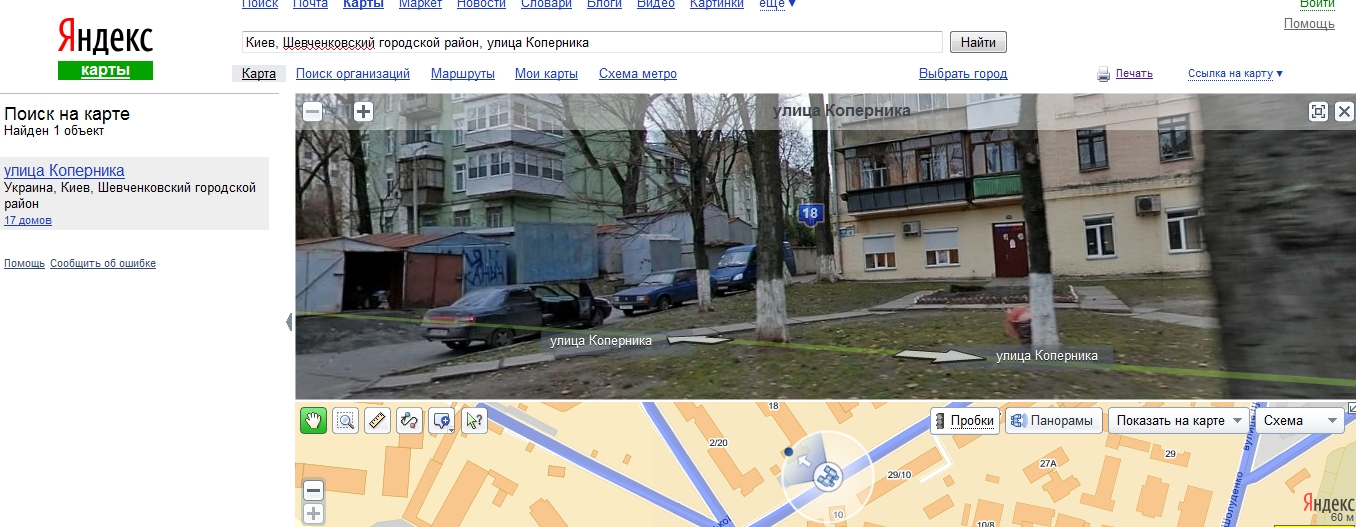
Task: Select the ruler distance tool
Action: click(x=377, y=421)
